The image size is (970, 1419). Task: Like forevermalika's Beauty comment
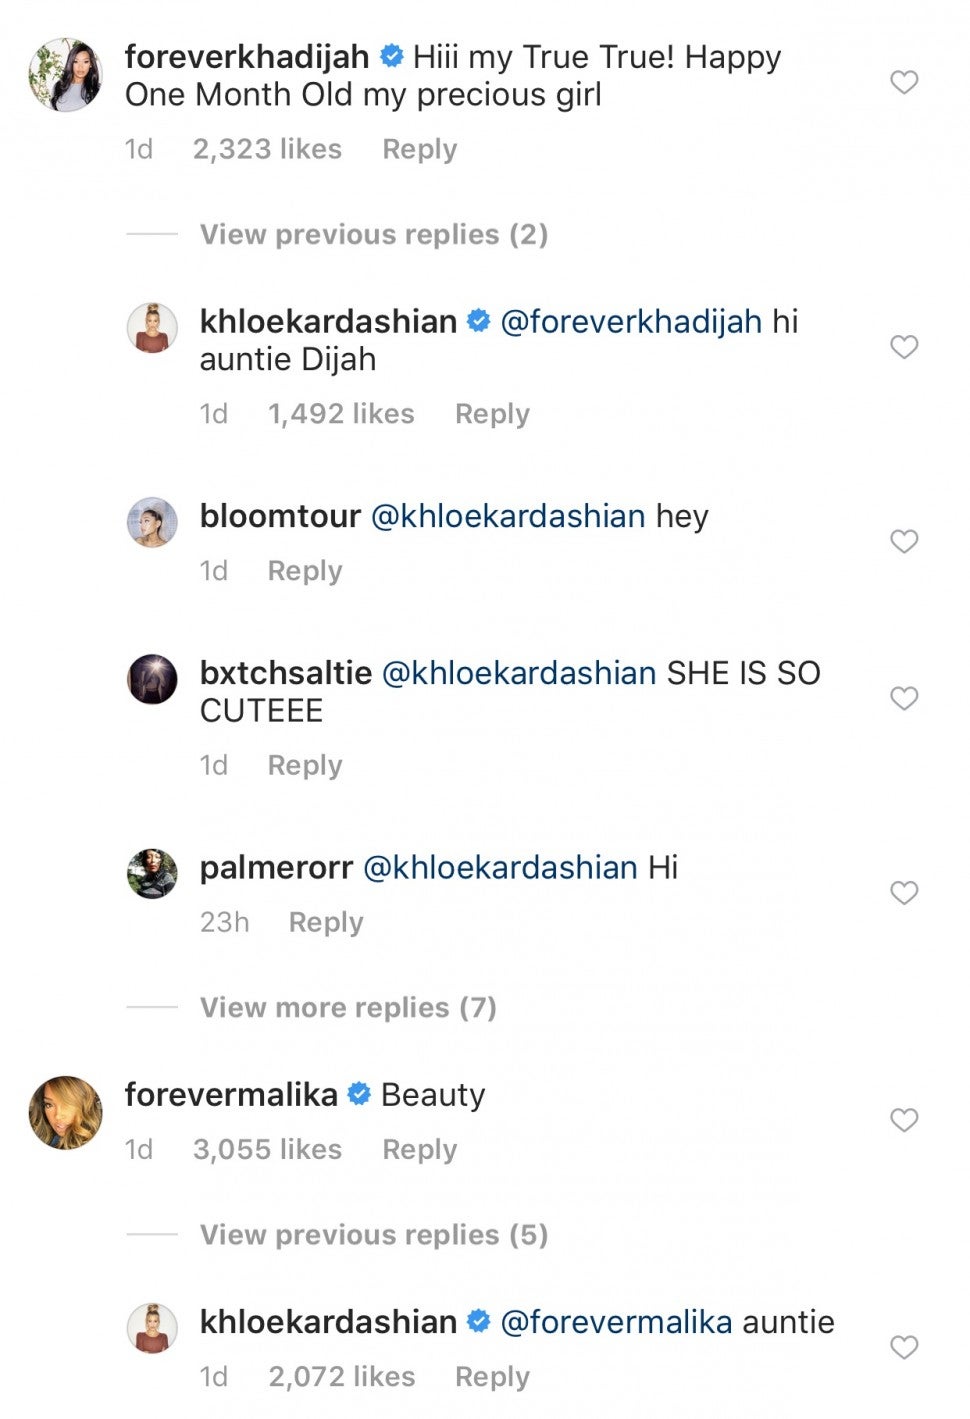coord(904,1120)
